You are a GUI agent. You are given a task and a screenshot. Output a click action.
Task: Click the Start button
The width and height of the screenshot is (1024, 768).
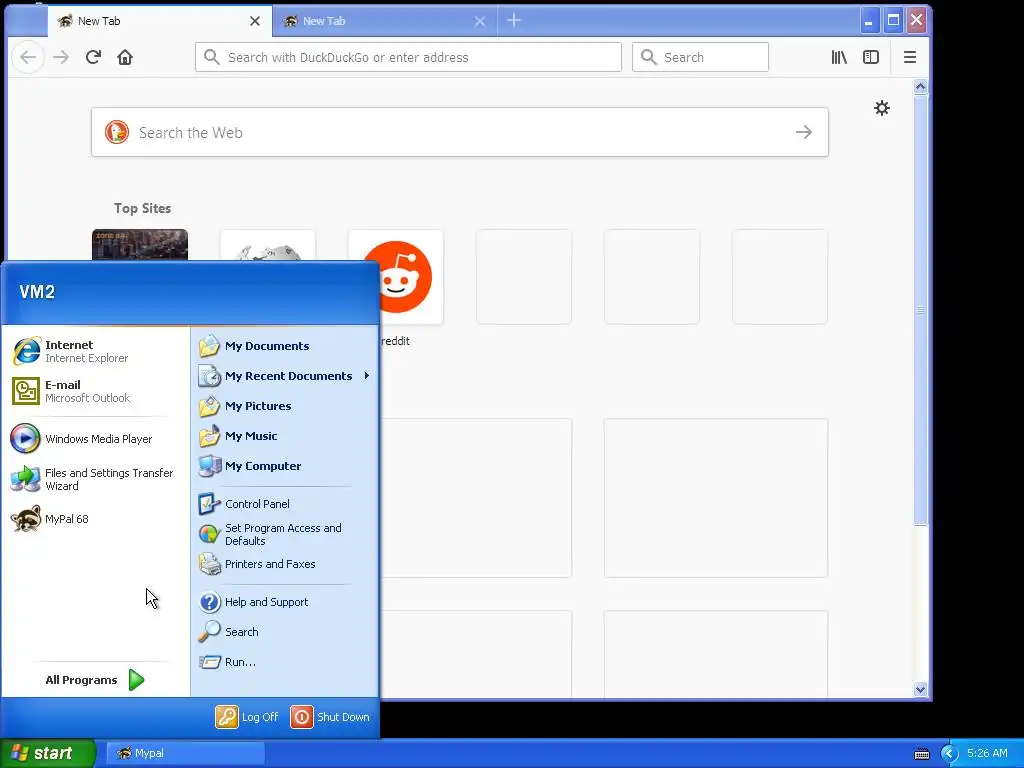click(x=47, y=753)
